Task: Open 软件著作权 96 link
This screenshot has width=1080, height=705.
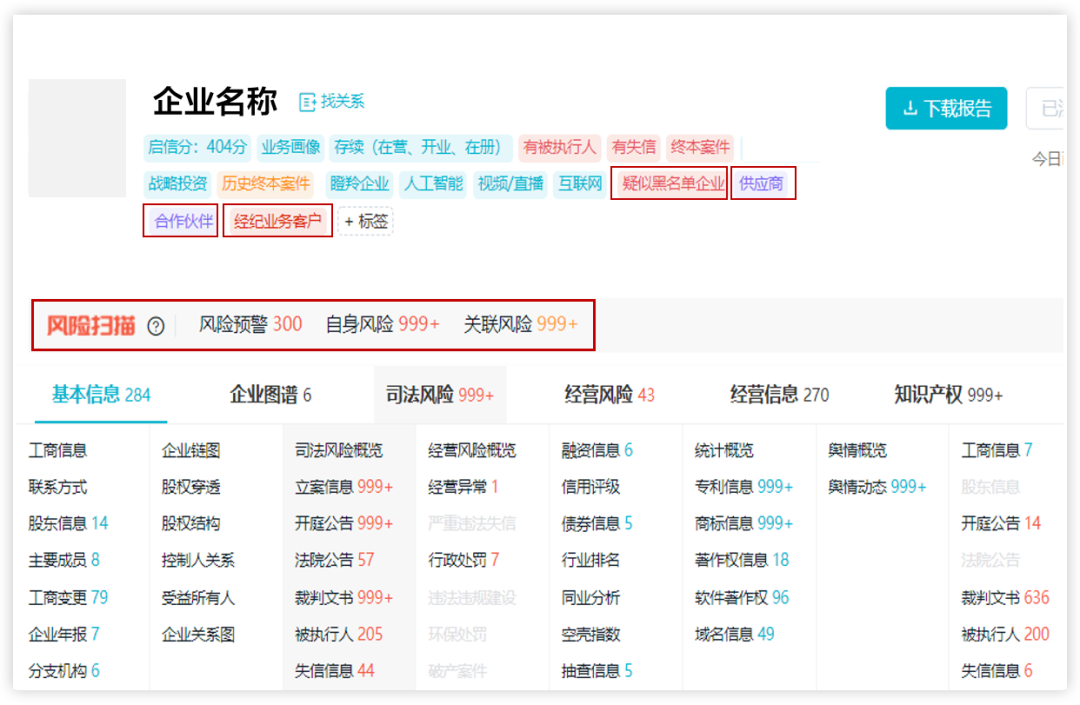Action: (742, 597)
